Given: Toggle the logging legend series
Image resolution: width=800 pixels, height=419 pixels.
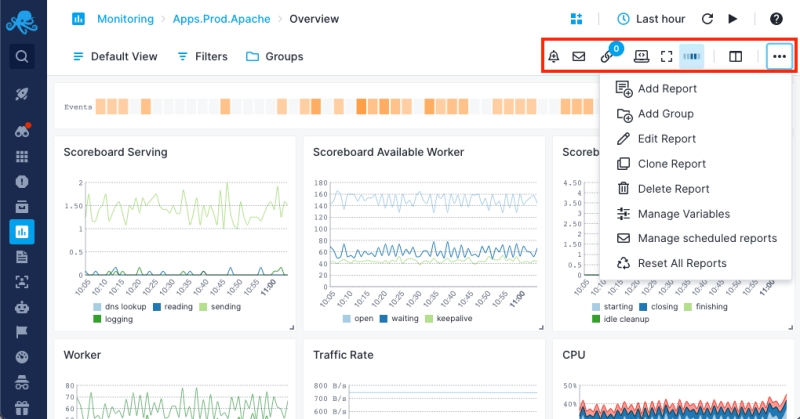Looking at the screenshot, I should point(113,319).
